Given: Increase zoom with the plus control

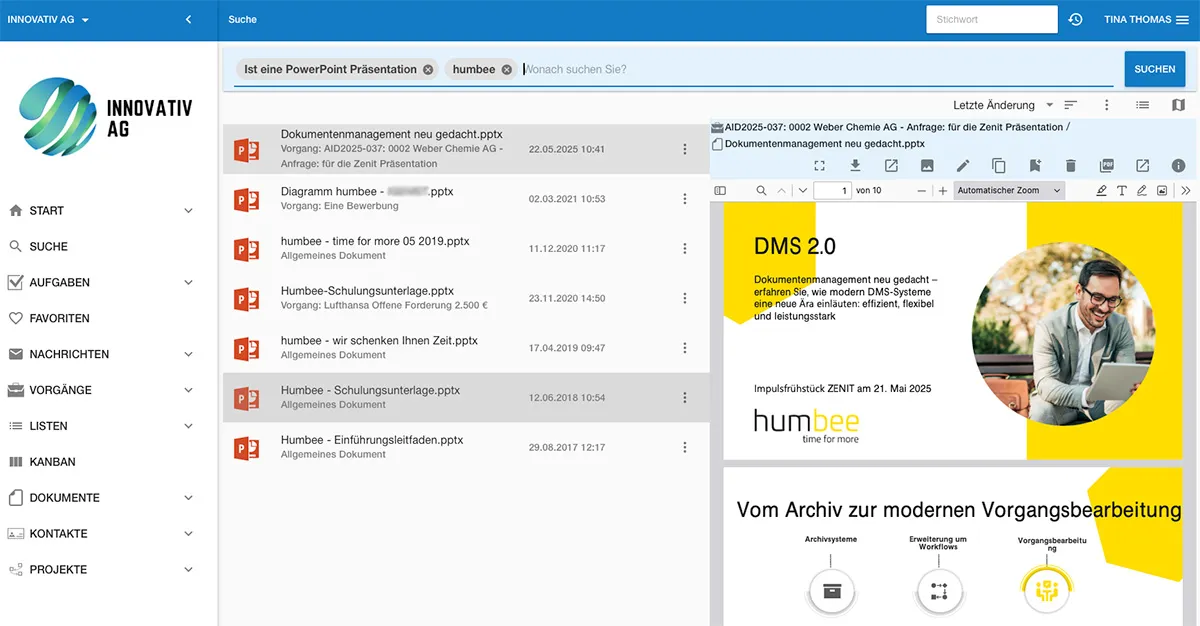Looking at the screenshot, I should (942, 190).
